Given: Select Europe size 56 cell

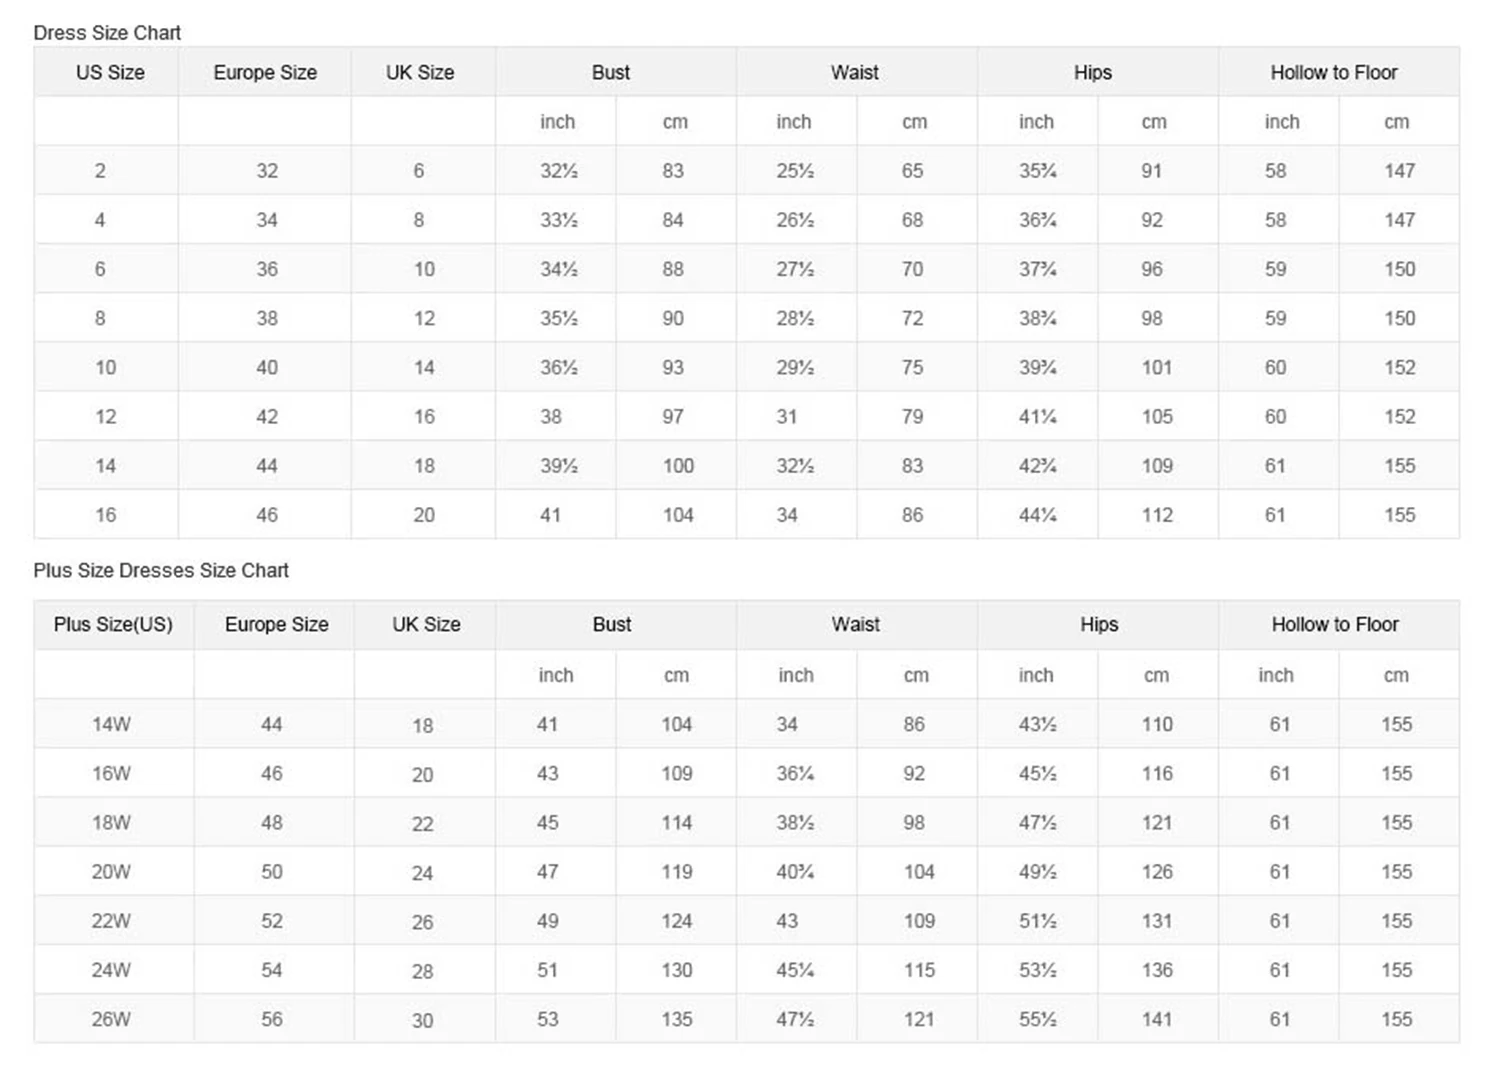Looking at the screenshot, I should (272, 1020).
